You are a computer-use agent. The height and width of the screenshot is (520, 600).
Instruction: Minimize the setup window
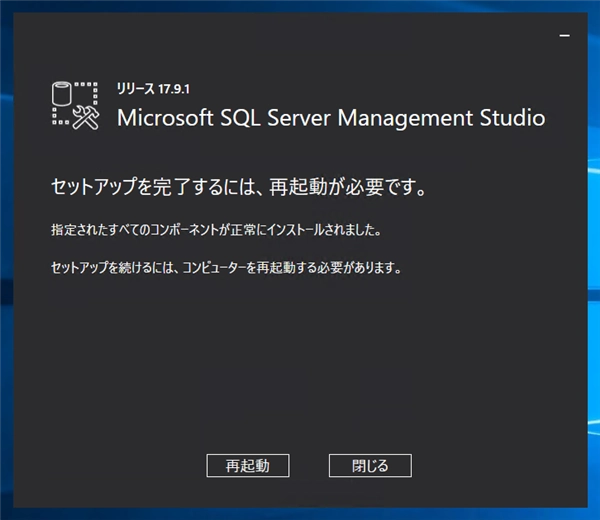click(x=566, y=35)
